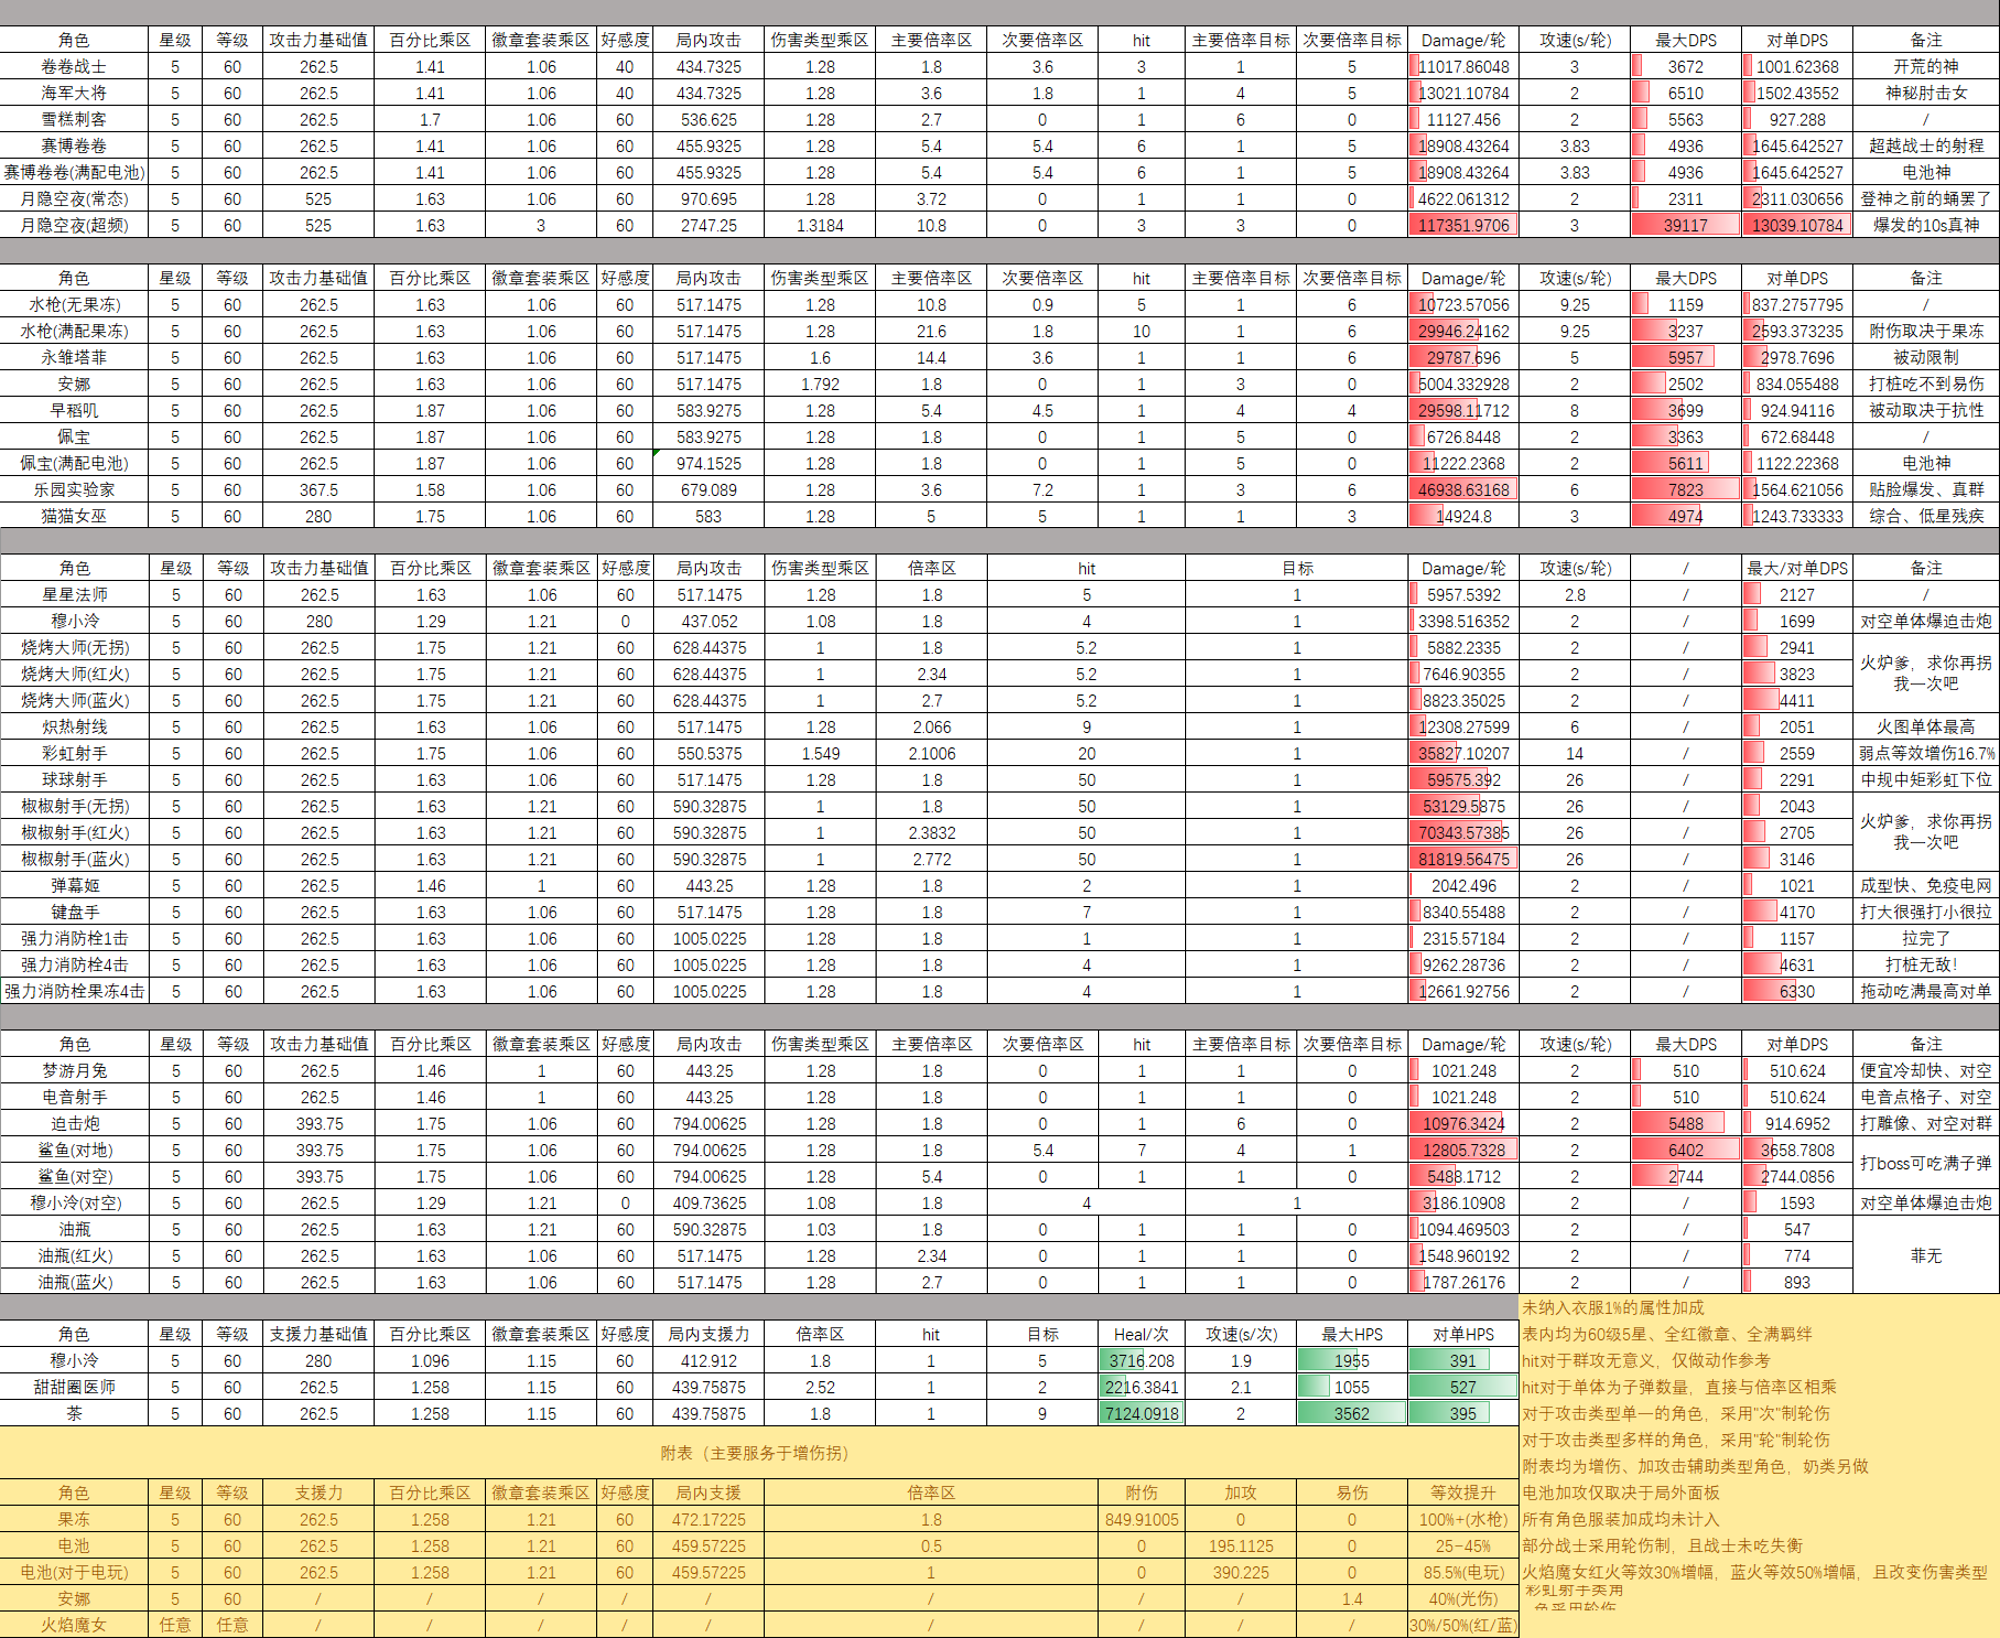Viewport: 2000px width, 1638px height.
Task: Select the 火焰魔女 row name cell
Action: [74, 1625]
